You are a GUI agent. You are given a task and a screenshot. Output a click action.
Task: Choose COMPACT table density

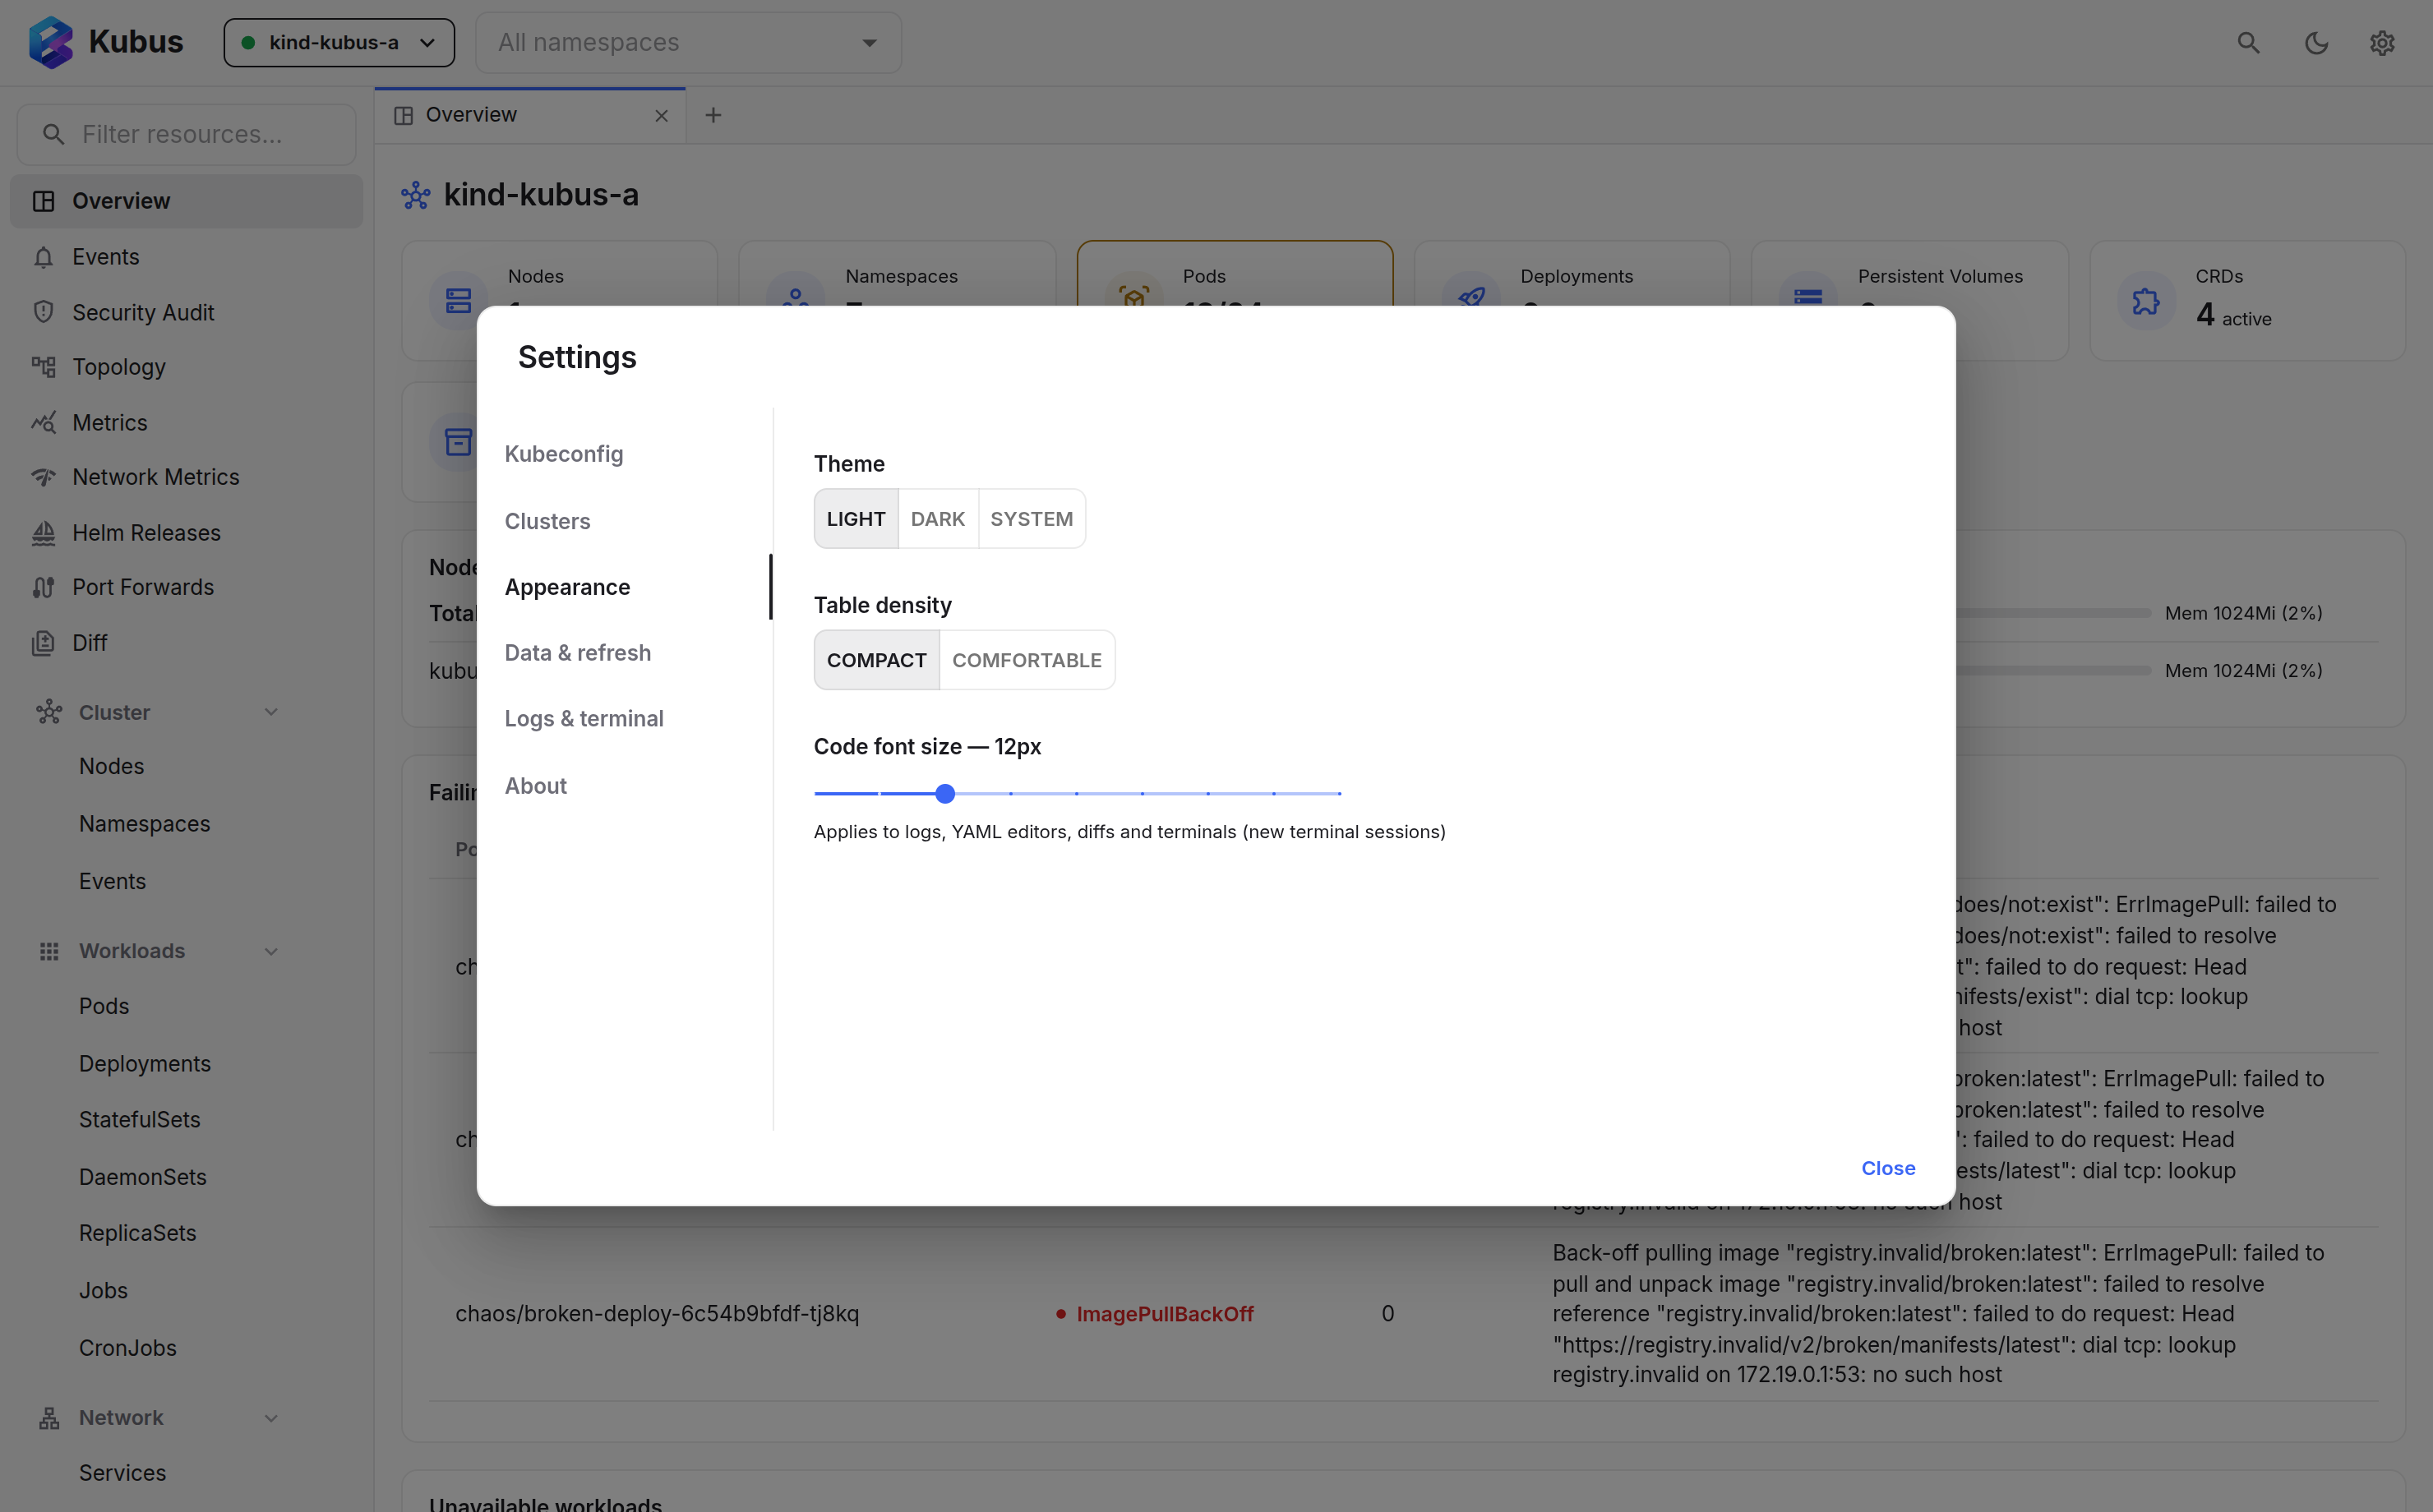(877, 660)
